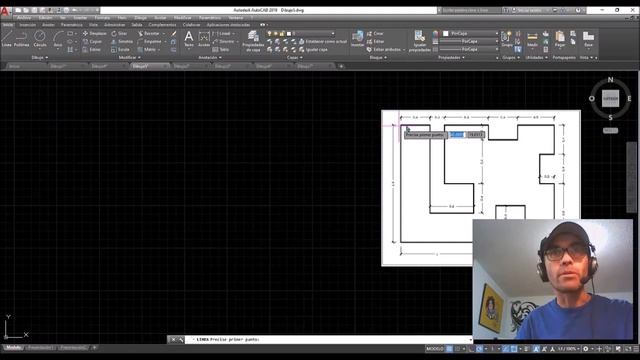This screenshot has height=360, width=640.
Task: Expand the Modificar panel
Action: [x=129, y=58]
